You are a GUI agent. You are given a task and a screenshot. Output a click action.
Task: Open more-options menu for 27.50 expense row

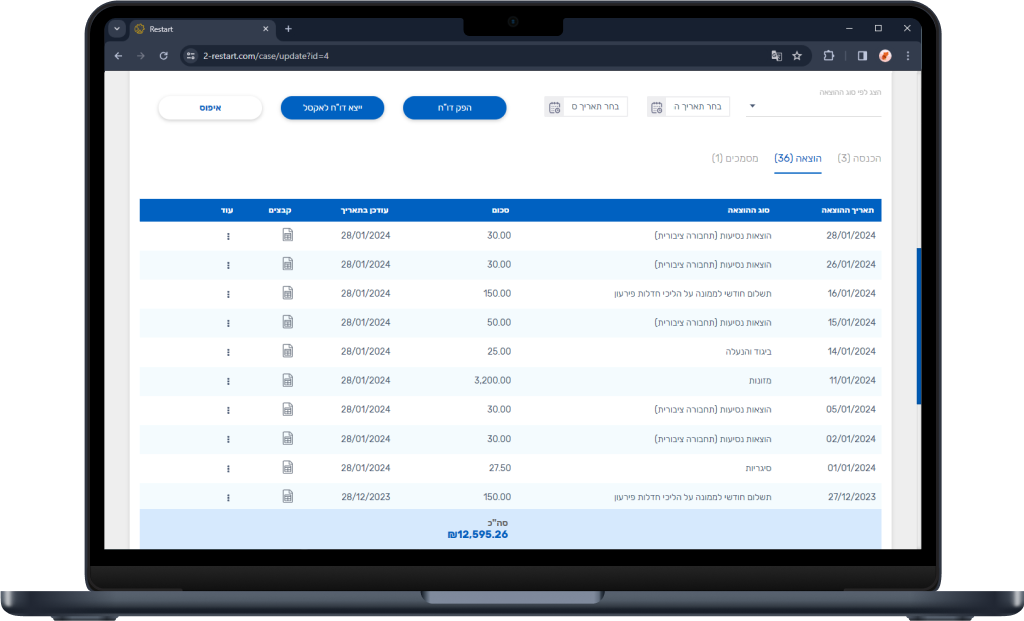[228, 469]
